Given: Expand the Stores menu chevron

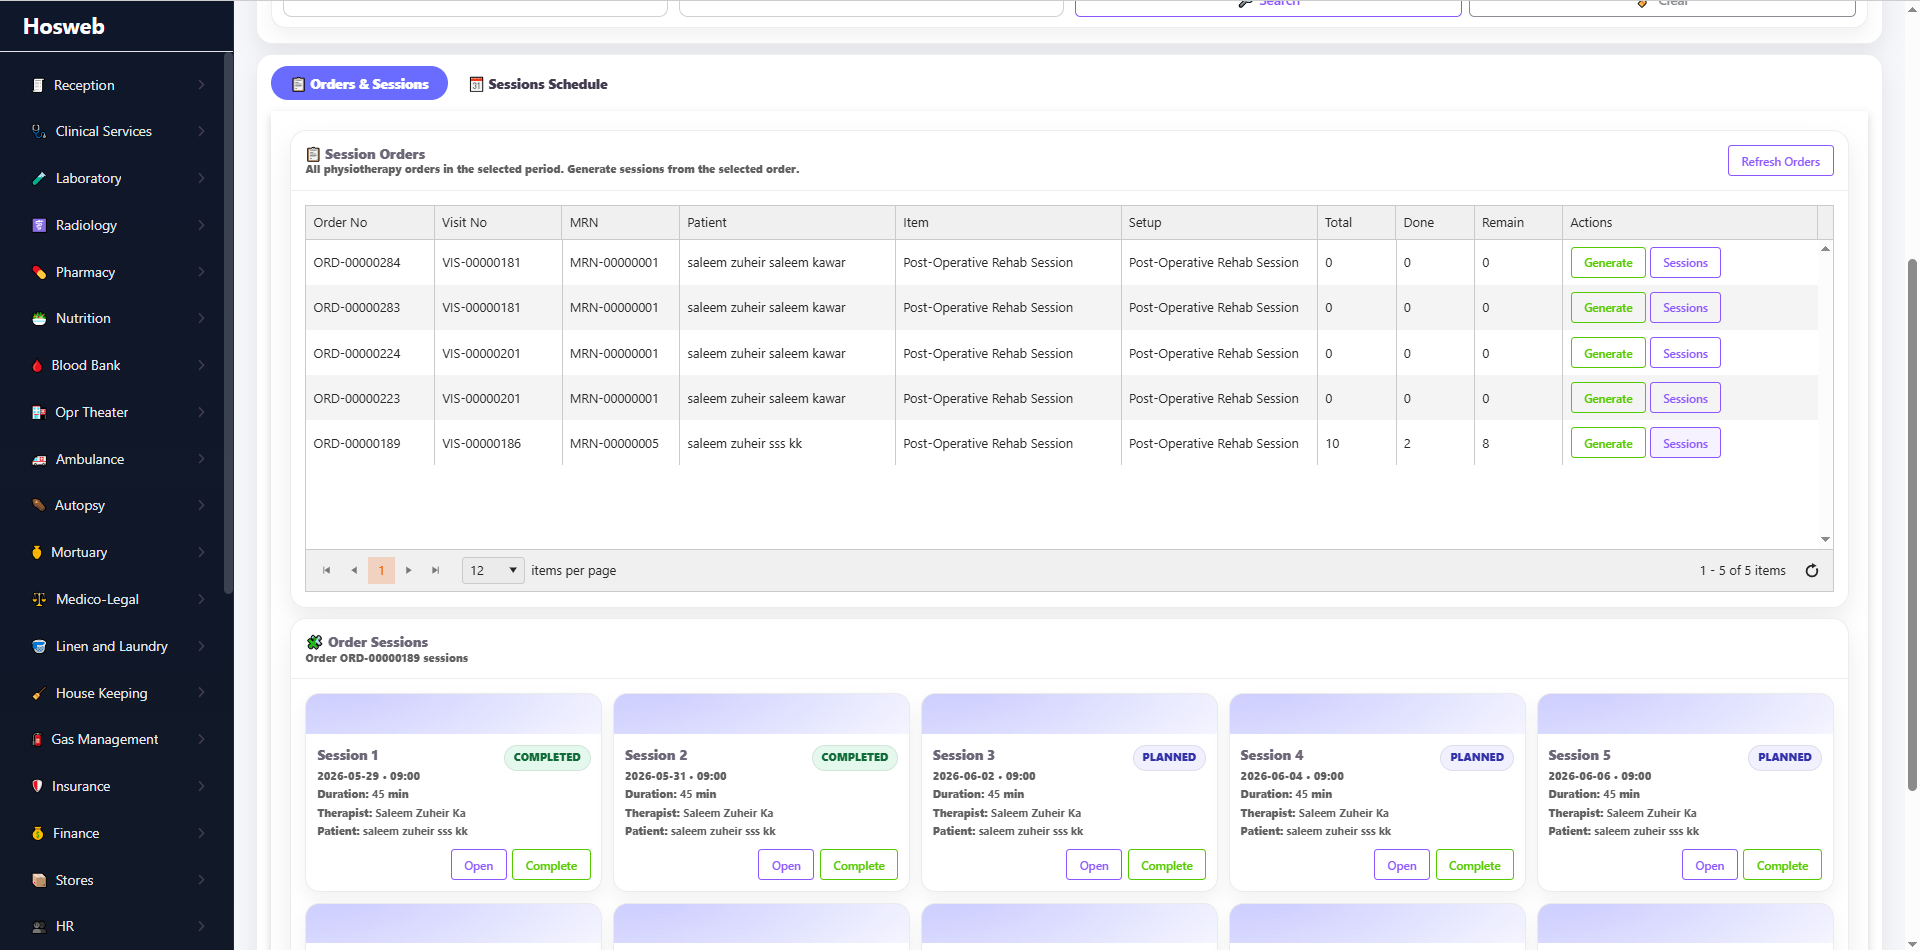Looking at the screenshot, I should [201, 880].
